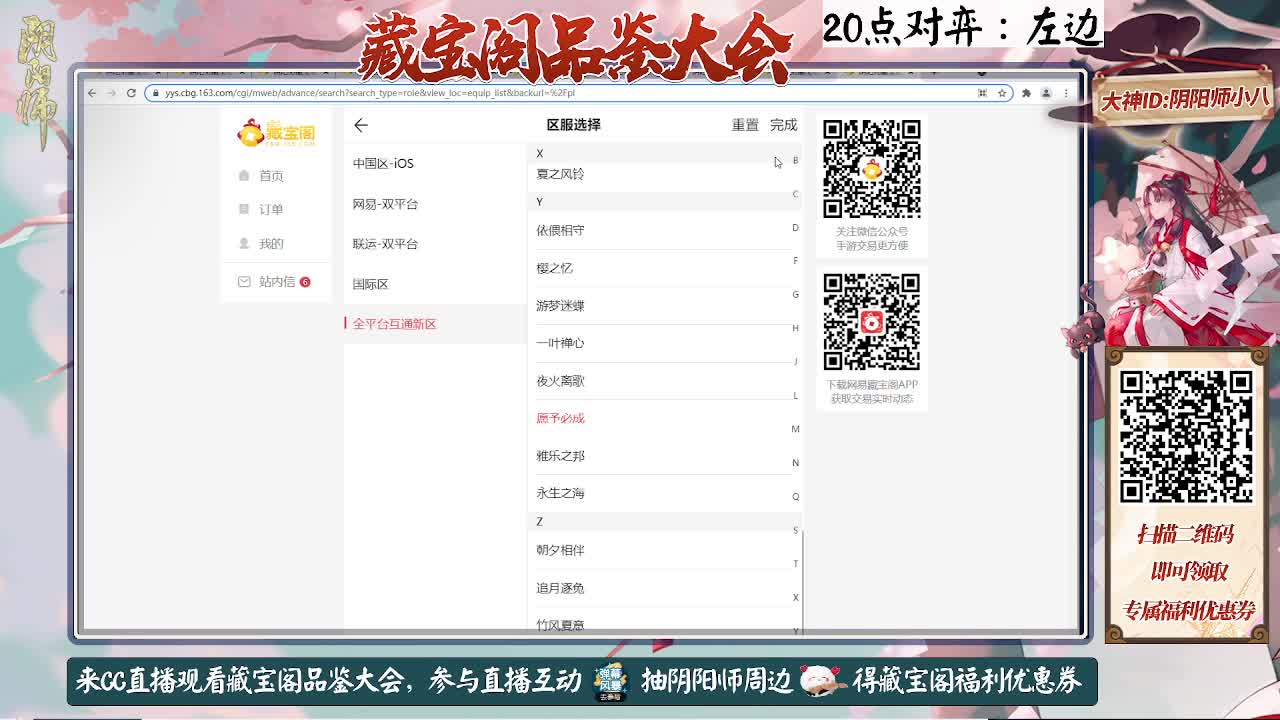Click the mail envelope icon beside 站内信
Screen dimensions: 1280x720
click(244, 282)
